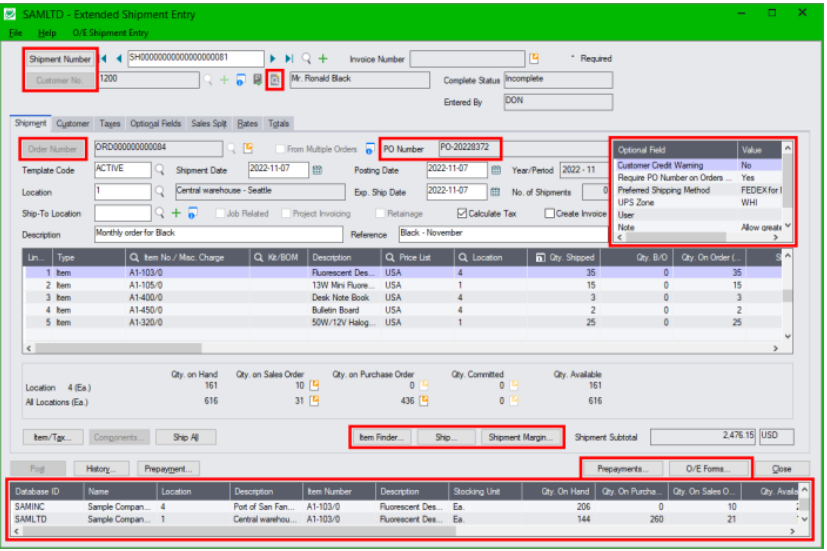Open drilldown icon beside Invoice Number field
Screen dimensions: 827x551
click(534, 59)
